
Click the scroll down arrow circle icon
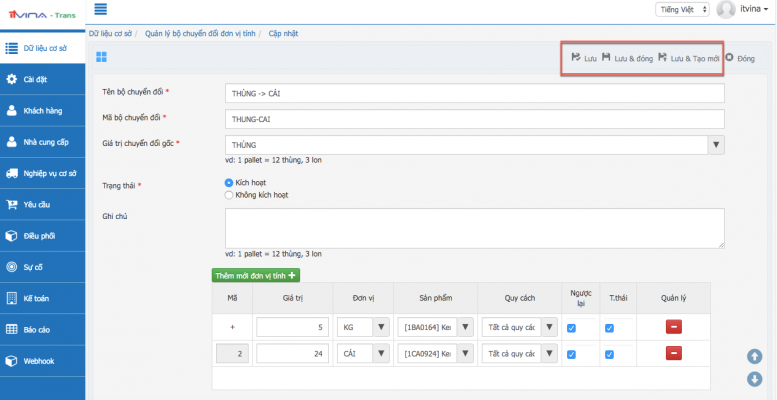(754, 378)
